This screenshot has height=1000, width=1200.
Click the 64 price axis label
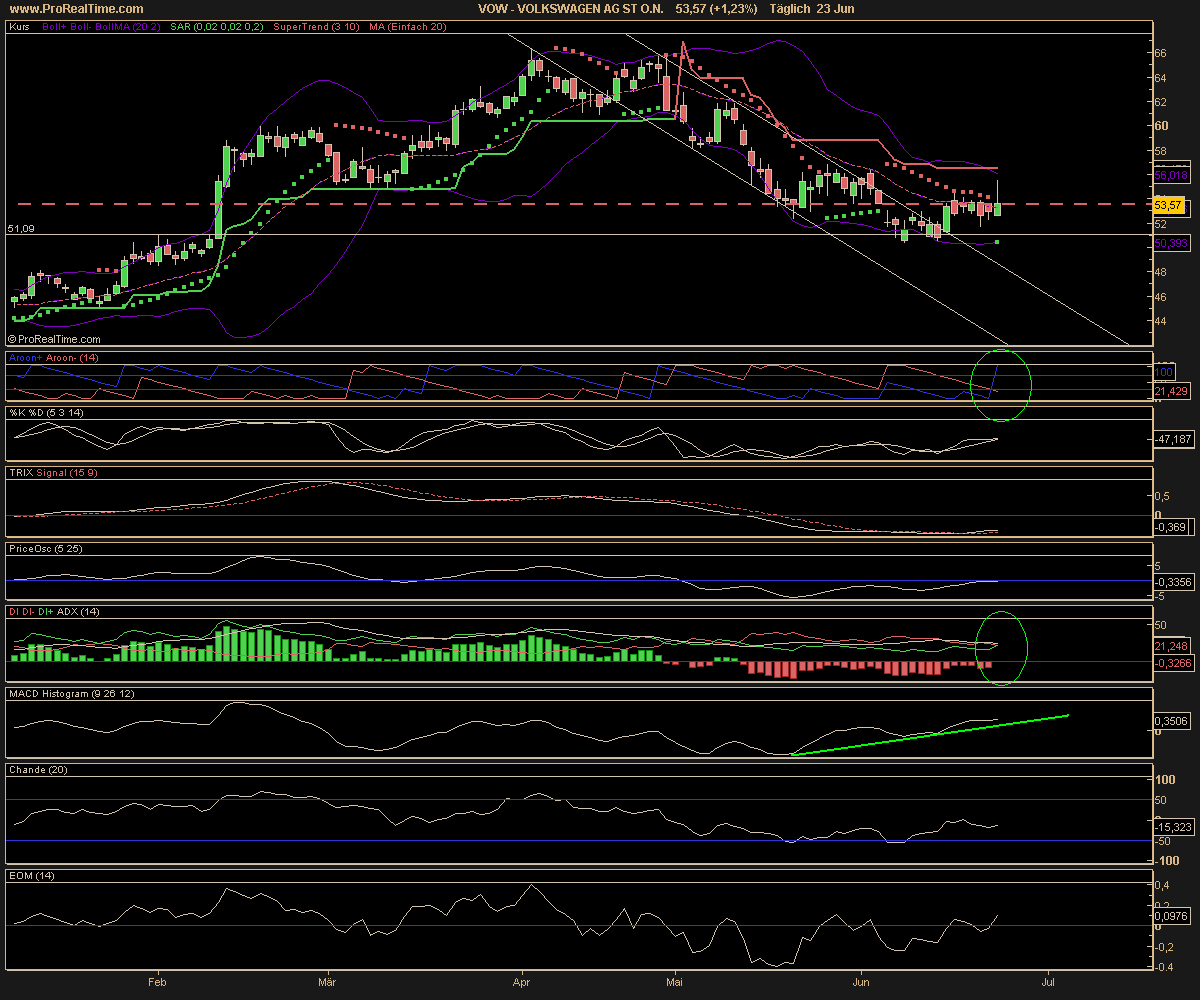coord(1161,78)
